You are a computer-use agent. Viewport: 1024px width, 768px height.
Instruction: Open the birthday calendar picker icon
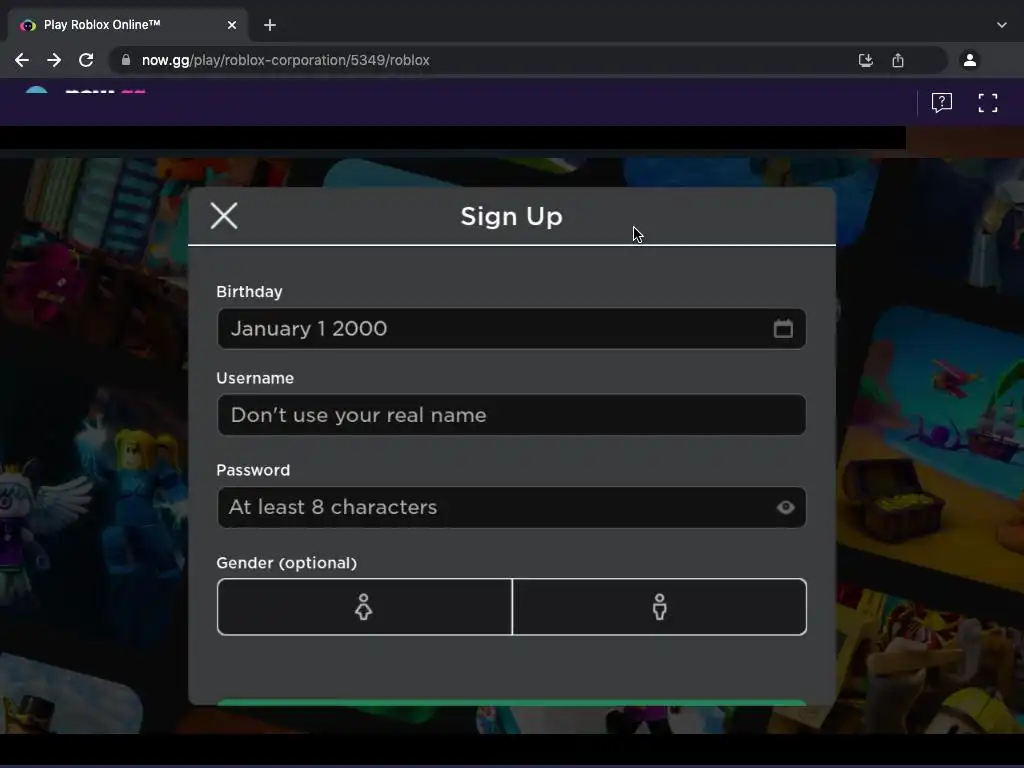click(783, 328)
